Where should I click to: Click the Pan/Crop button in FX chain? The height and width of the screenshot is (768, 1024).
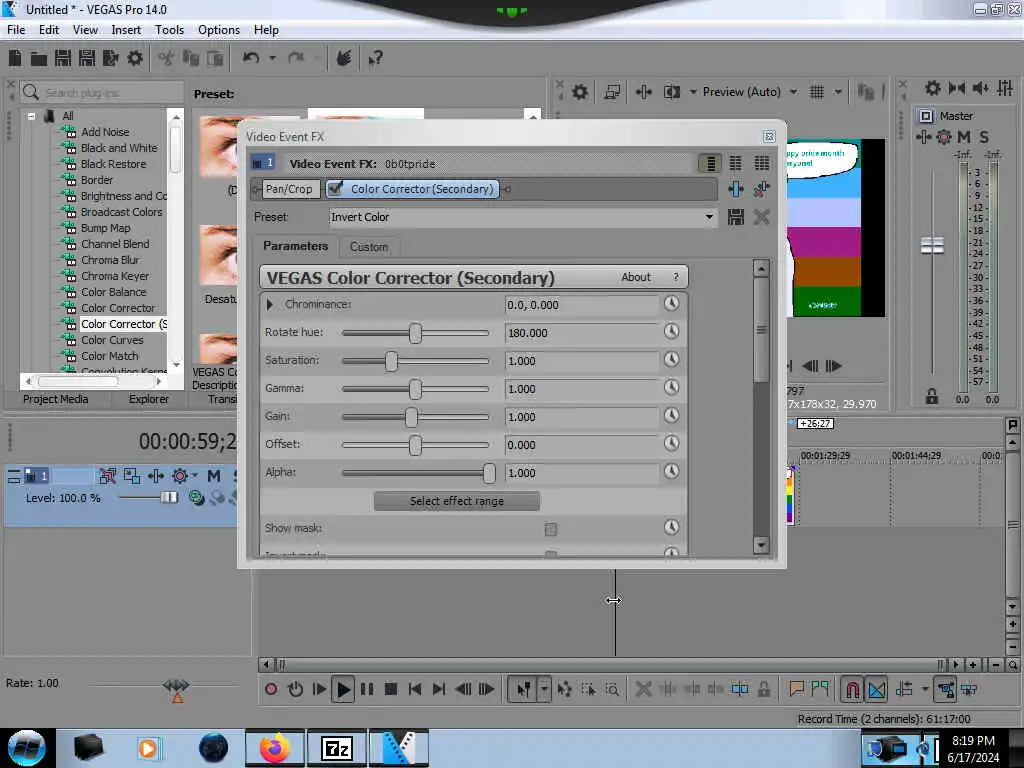289,189
